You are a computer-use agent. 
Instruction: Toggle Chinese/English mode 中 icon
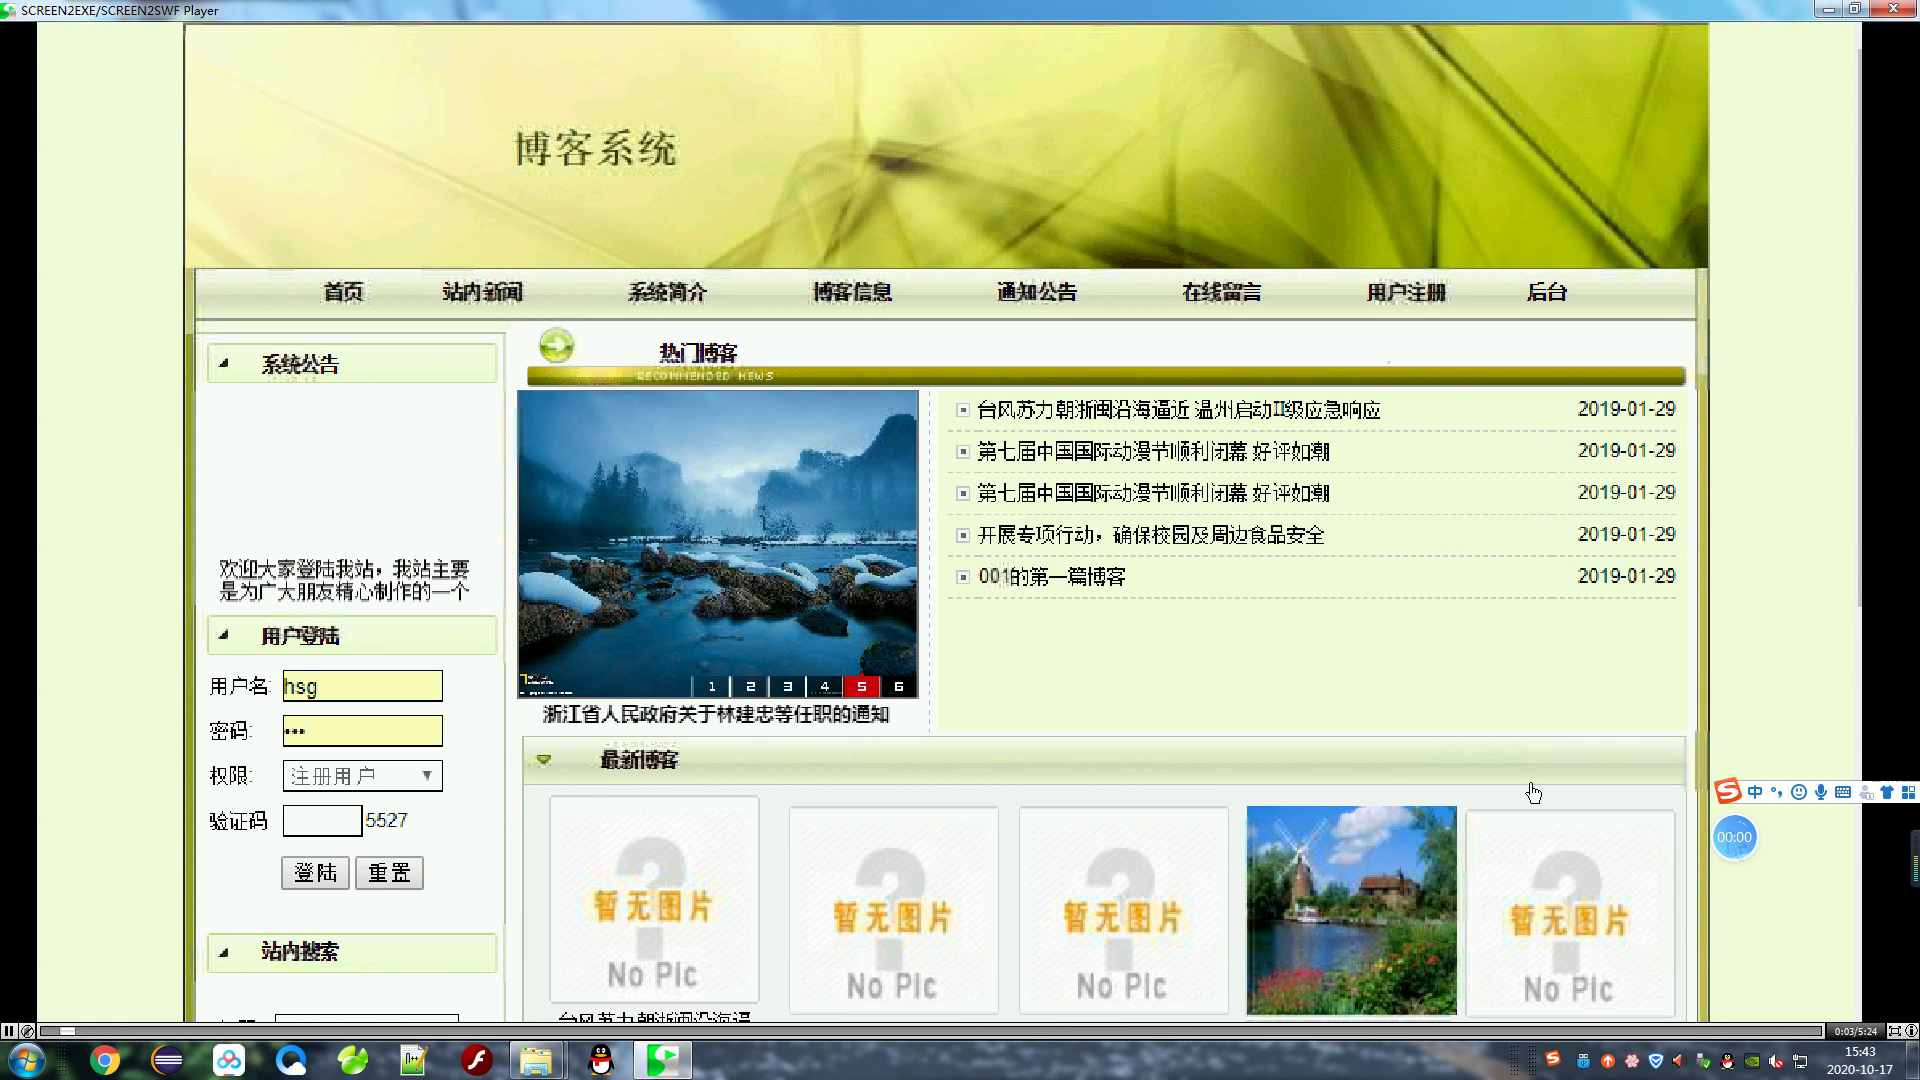[1755, 792]
